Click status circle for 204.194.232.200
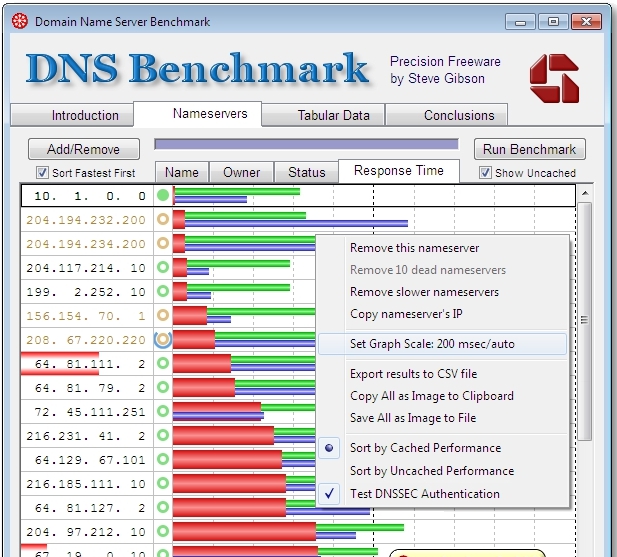 [163, 219]
